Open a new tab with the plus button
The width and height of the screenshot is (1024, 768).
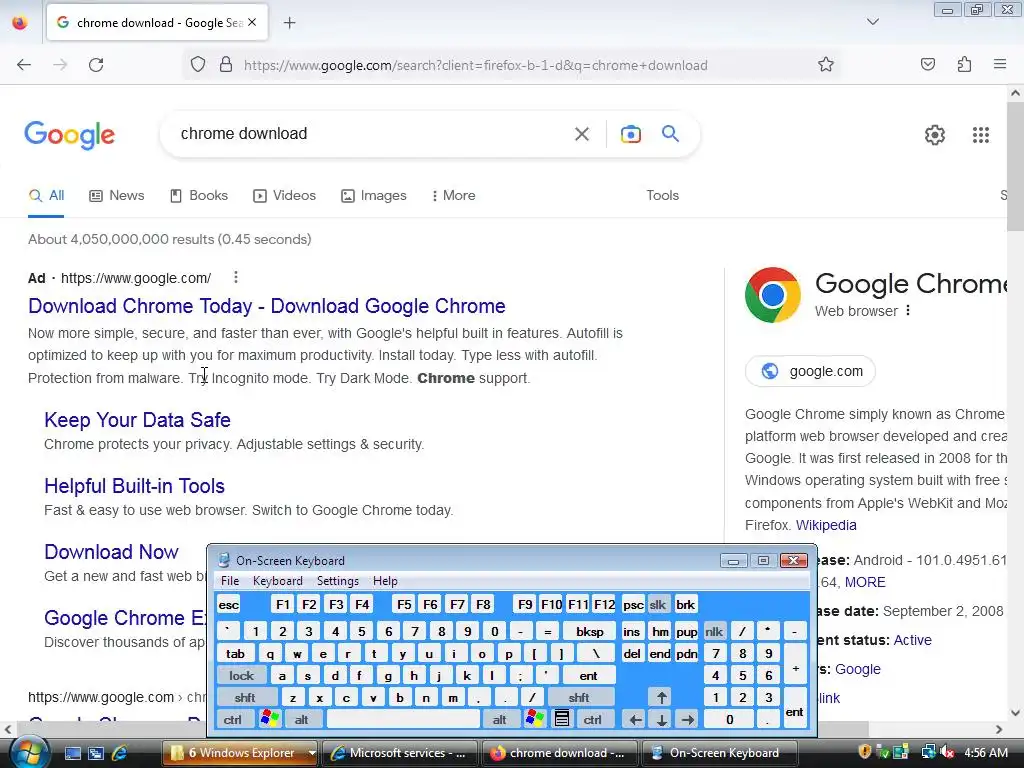(289, 23)
